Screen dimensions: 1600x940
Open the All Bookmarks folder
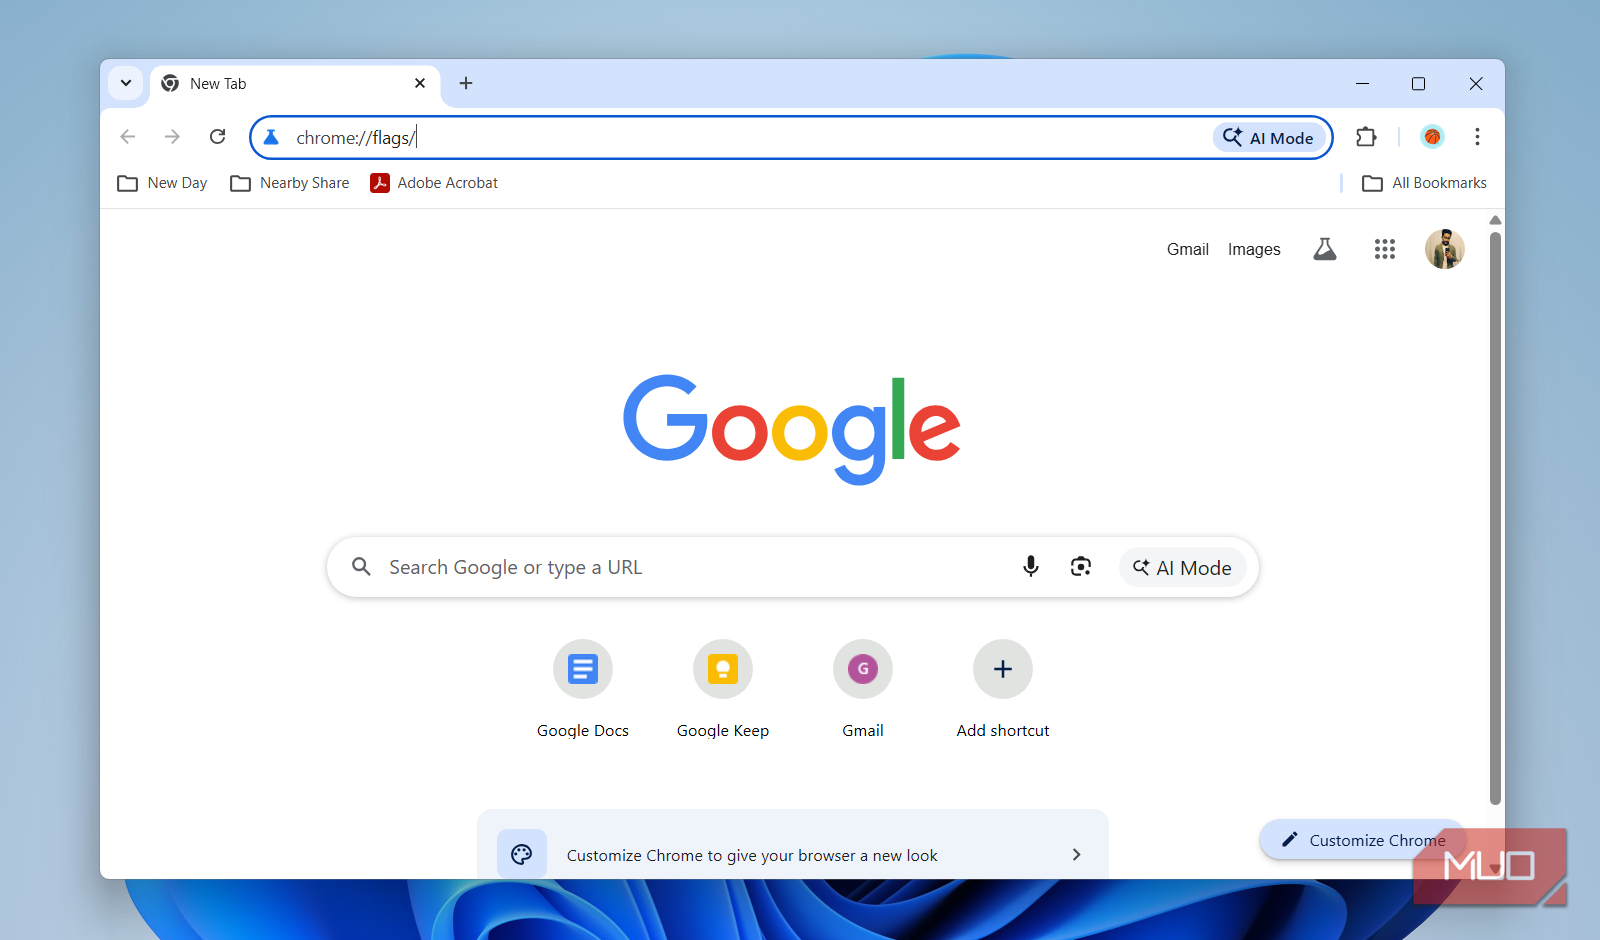click(x=1425, y=183)
